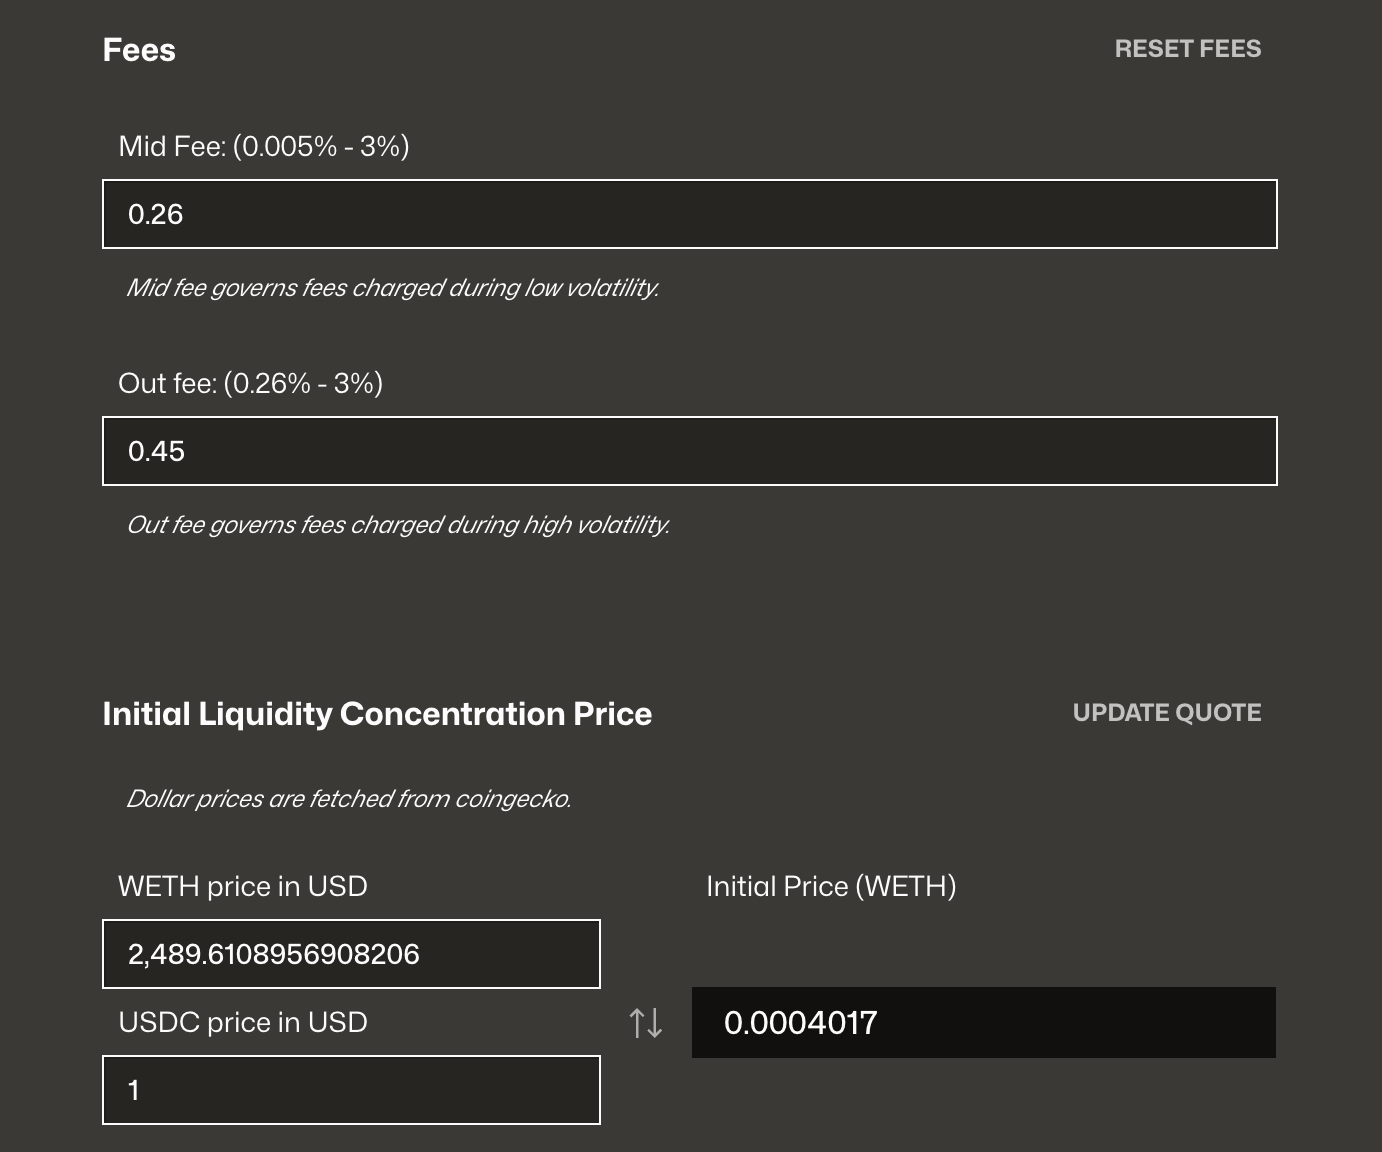Click the Initial Liquidity Concentration Price heading
Image resolution: width=1382 pixels, height=1152 pixels.
point(377,714)
